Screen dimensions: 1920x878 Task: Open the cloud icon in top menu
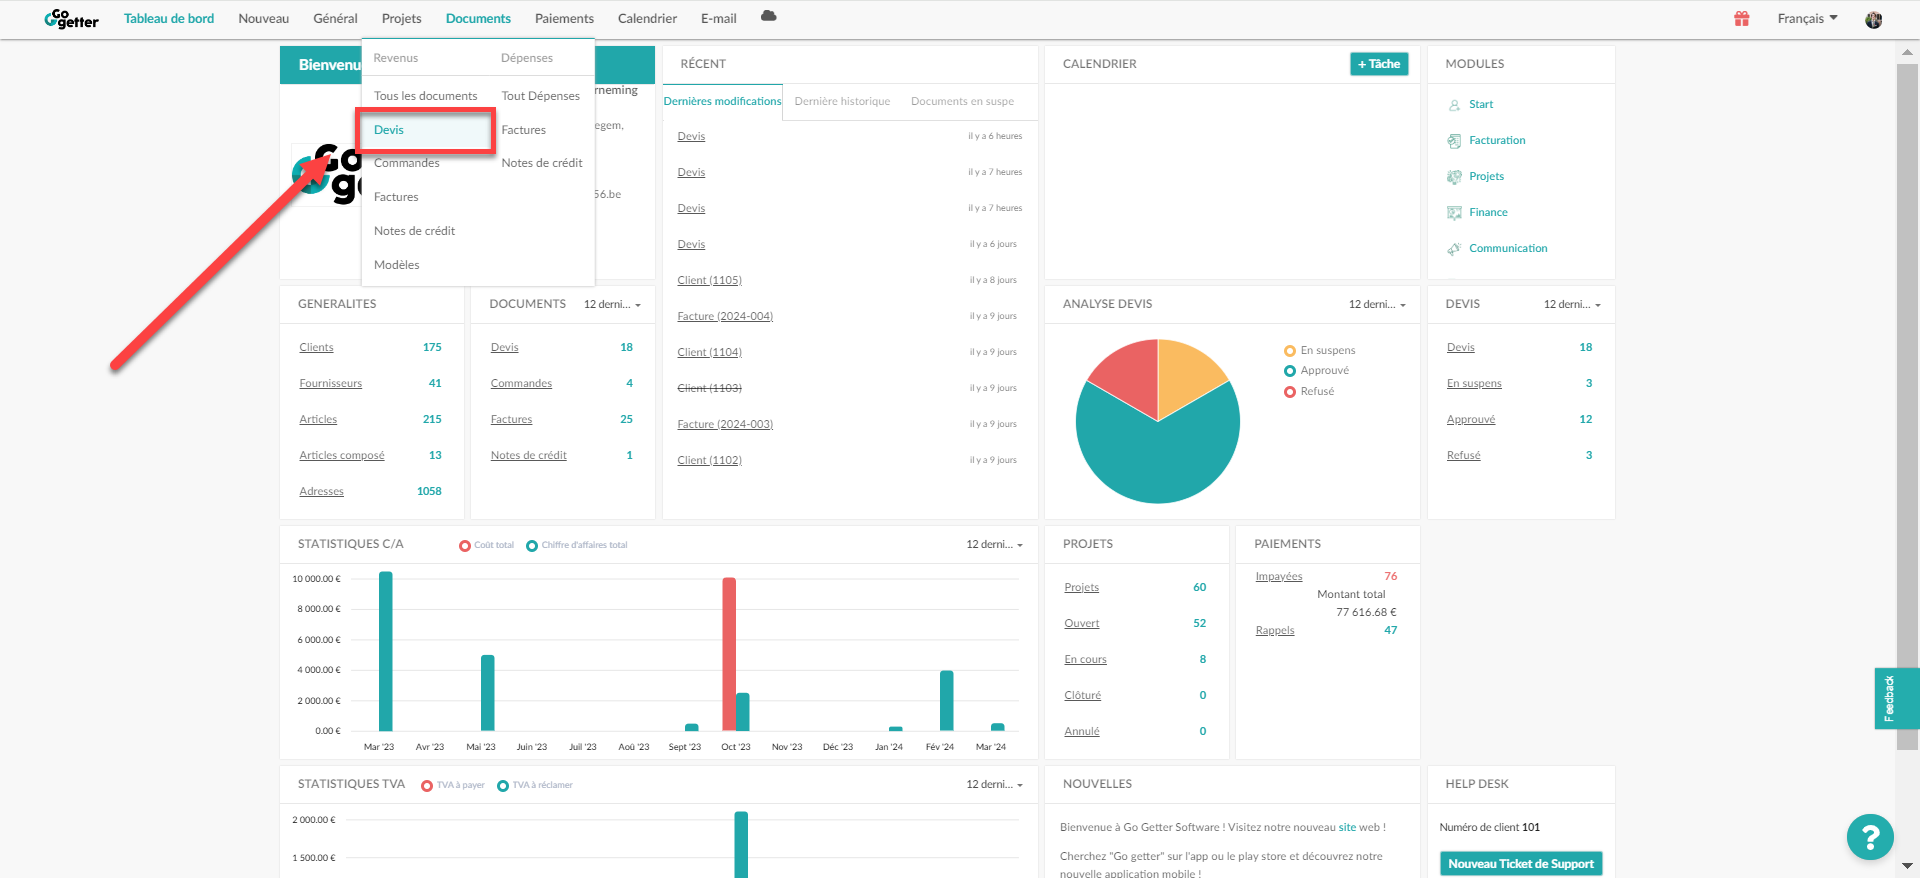[768, 16]
